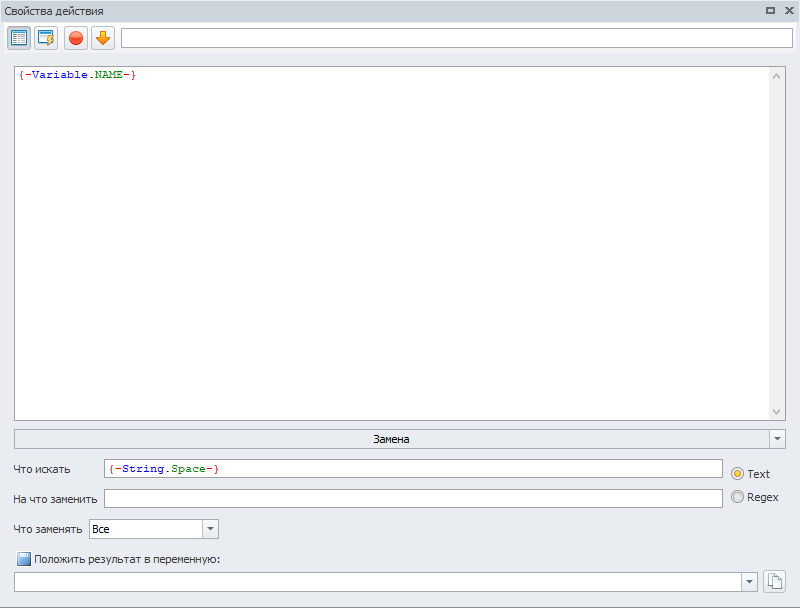Click the orange down arrow icon
Viewport: 800px width, 608px height.
[103, 38]
